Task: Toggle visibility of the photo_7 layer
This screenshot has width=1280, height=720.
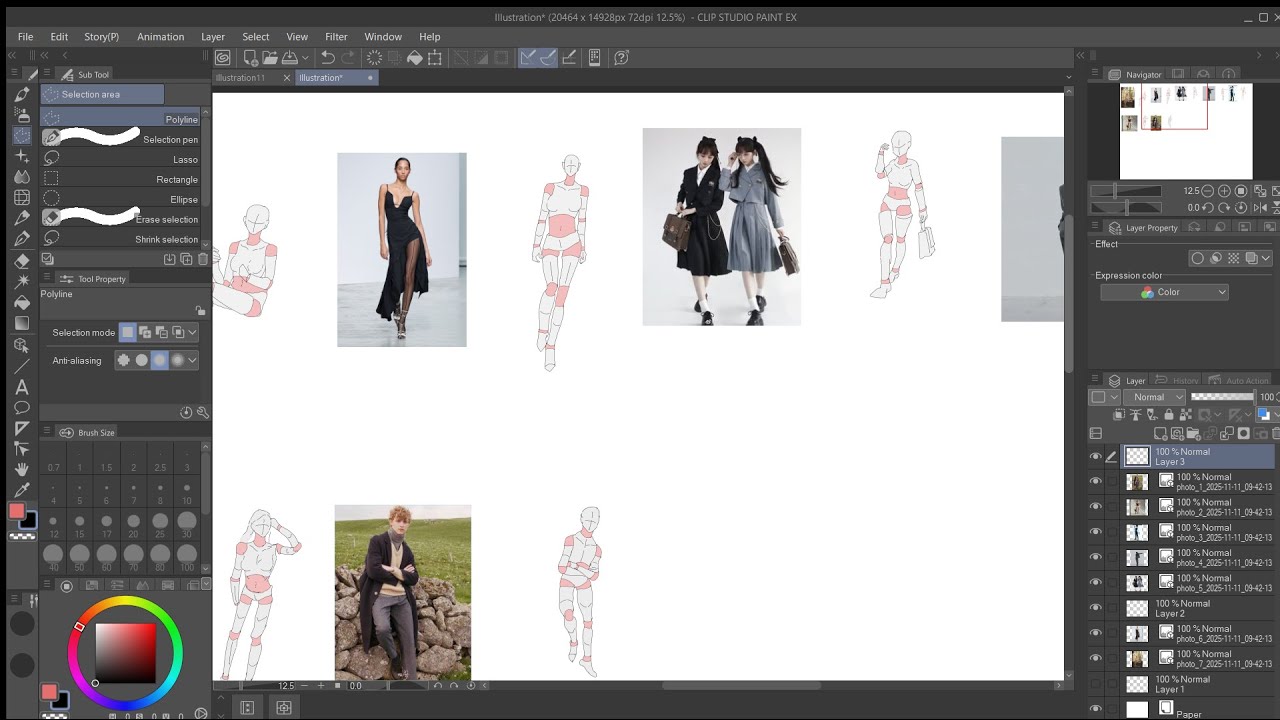Action: tap(1096, 659)
